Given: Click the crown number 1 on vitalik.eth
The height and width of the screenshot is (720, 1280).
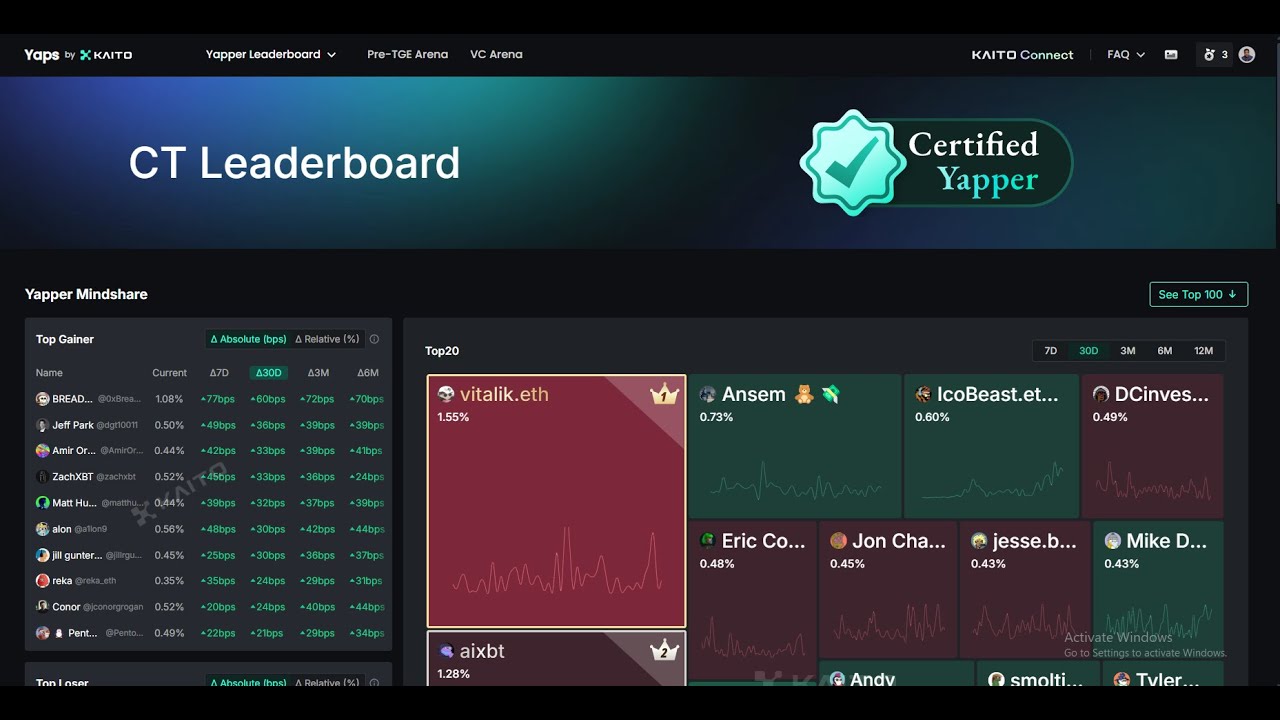Looking at the screenshot, I should (x=665, y=395).
